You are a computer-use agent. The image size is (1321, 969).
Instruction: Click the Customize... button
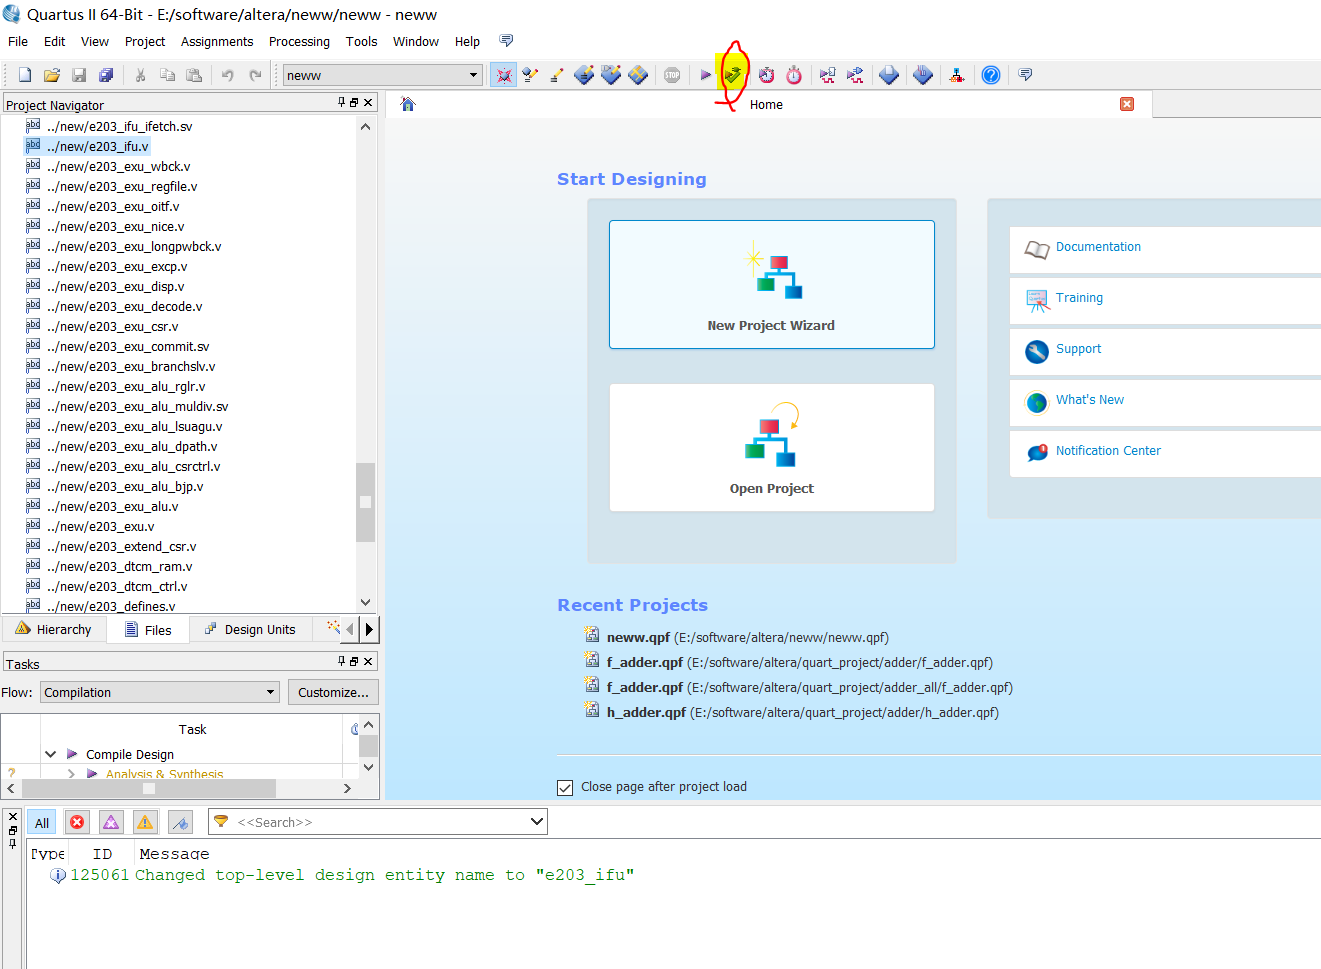pos(333,692)
